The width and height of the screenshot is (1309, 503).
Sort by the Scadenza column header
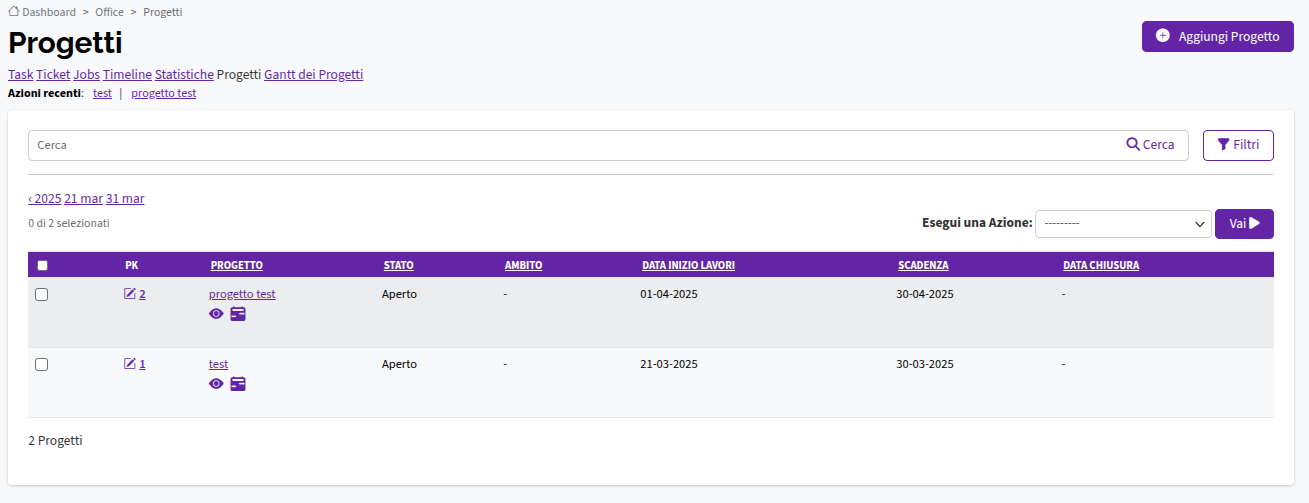pyautogui.click(x=923, y=266)
